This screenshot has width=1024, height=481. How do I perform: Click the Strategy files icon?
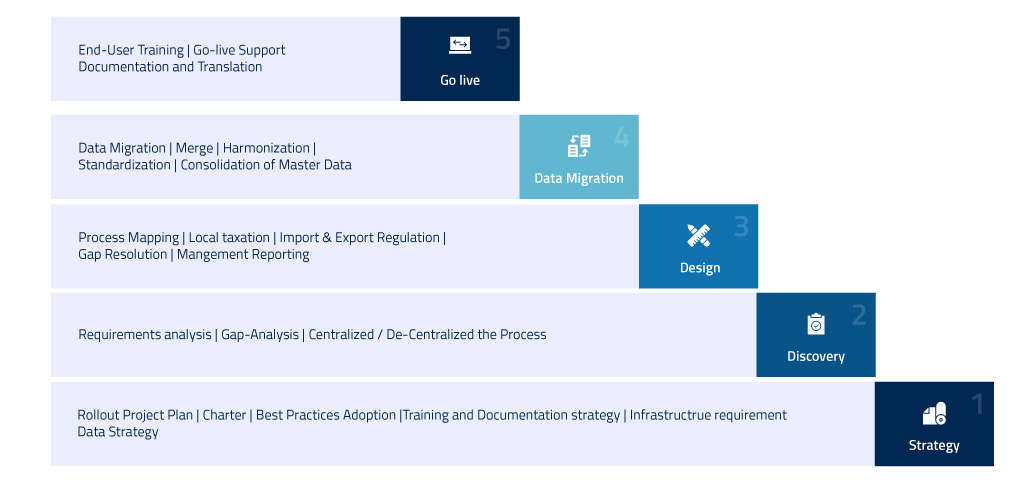click(x=934, y=414)
